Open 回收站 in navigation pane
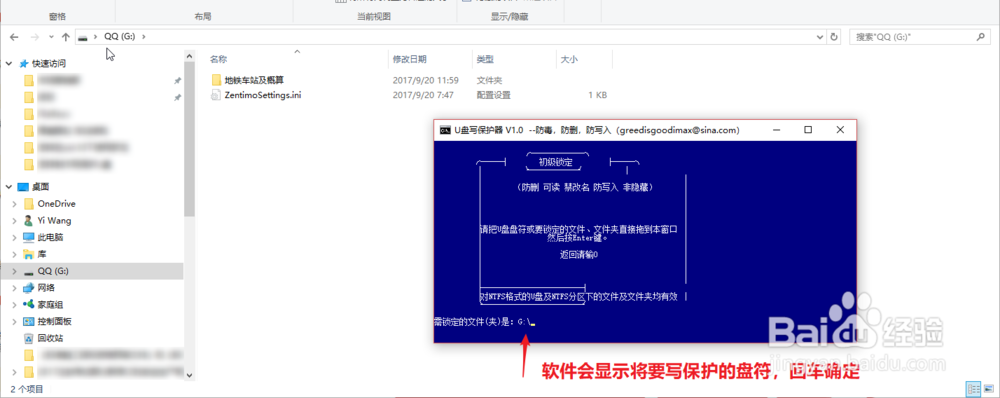Image resolution: width=1000 pixels, height=398 pixels. (x=50, y=338)
